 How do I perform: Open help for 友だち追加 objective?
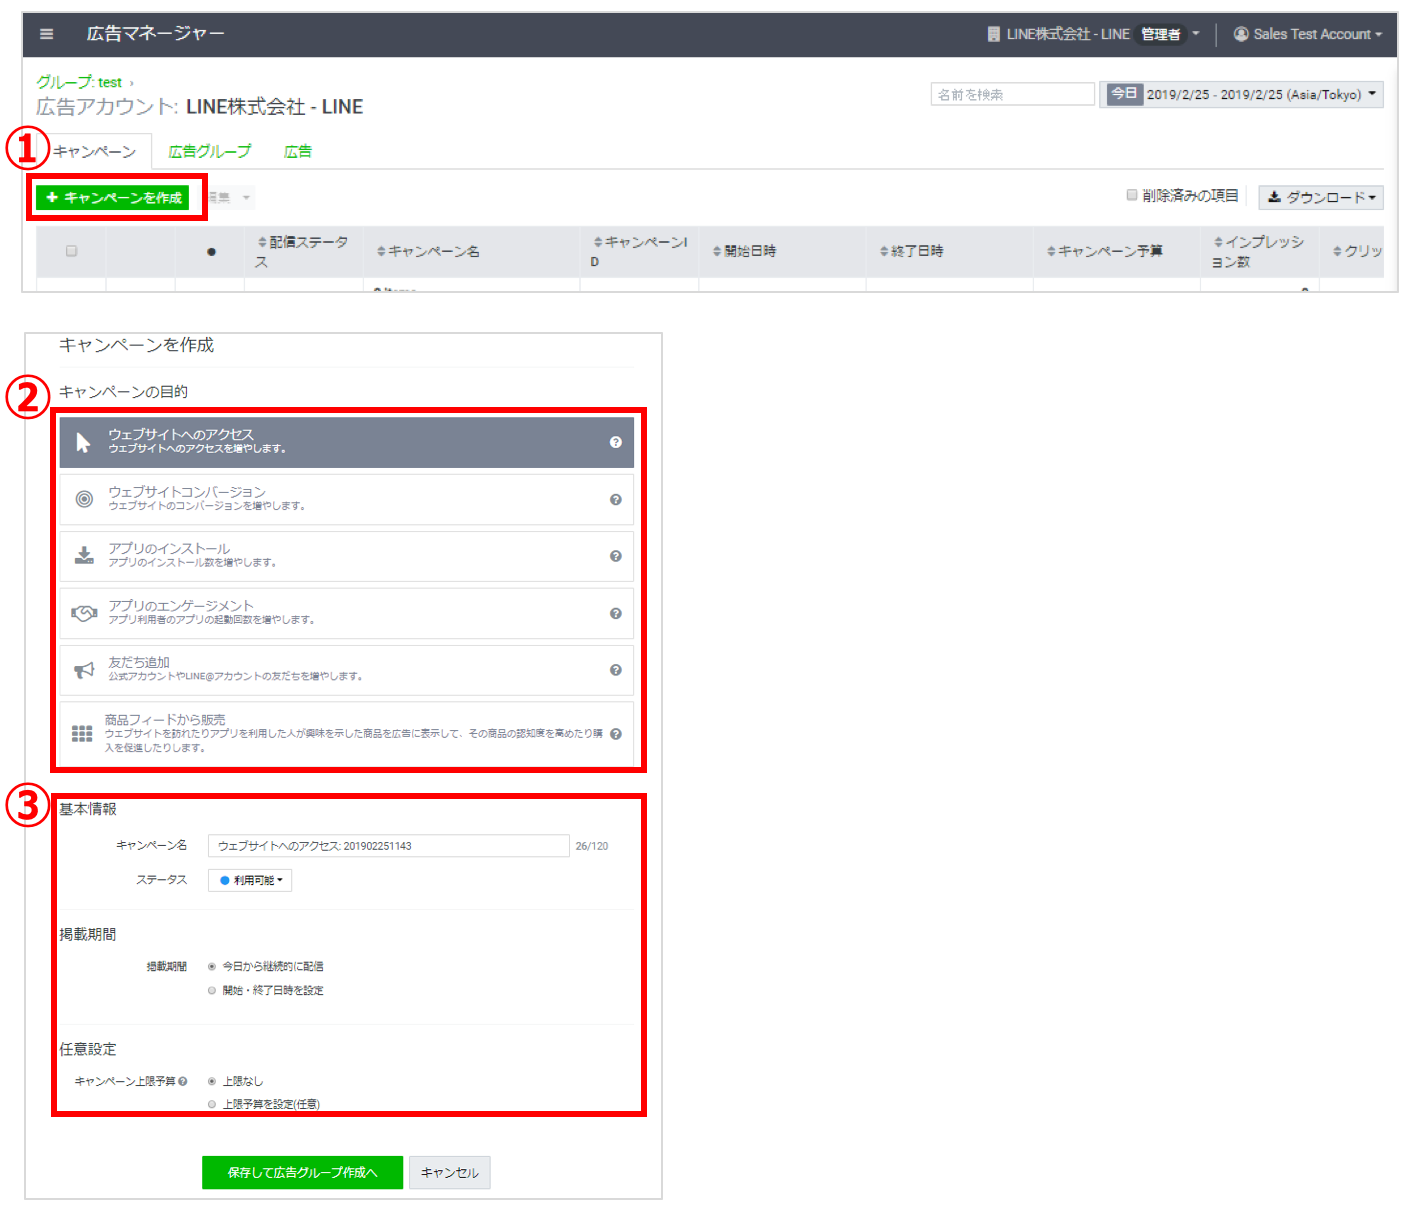pos(616,670)
